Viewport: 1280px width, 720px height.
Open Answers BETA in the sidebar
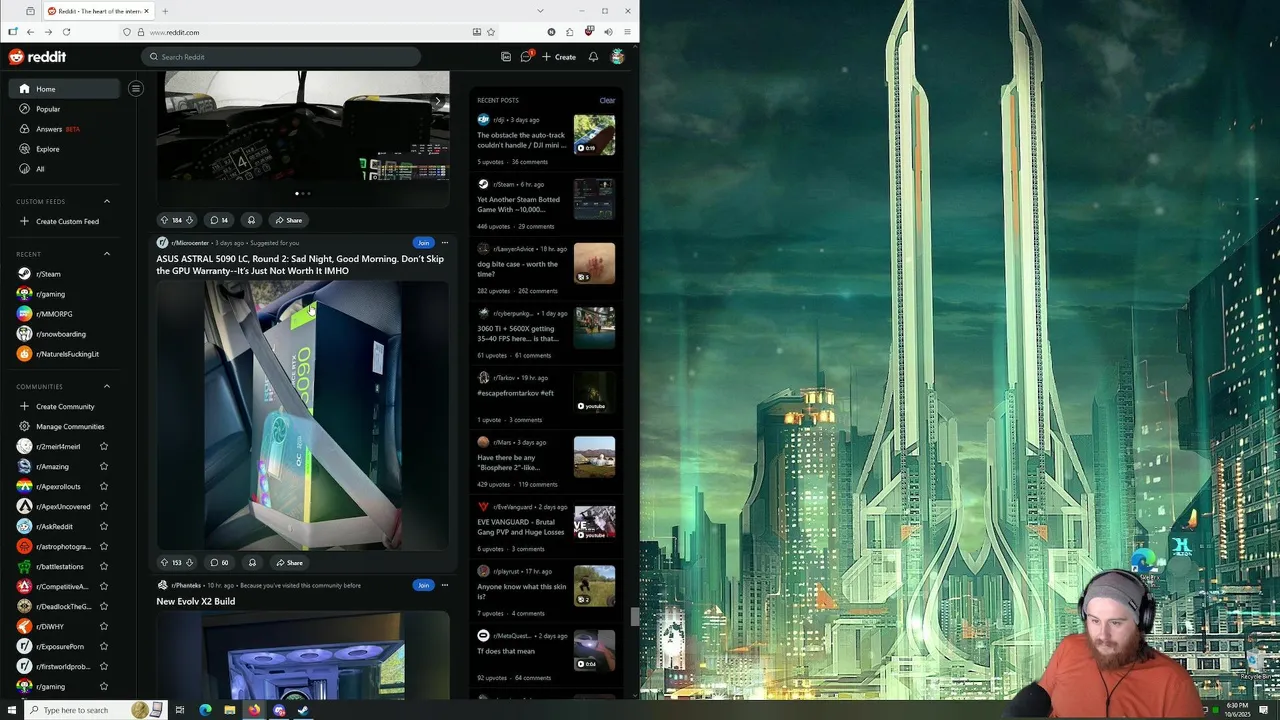[64, 129]
